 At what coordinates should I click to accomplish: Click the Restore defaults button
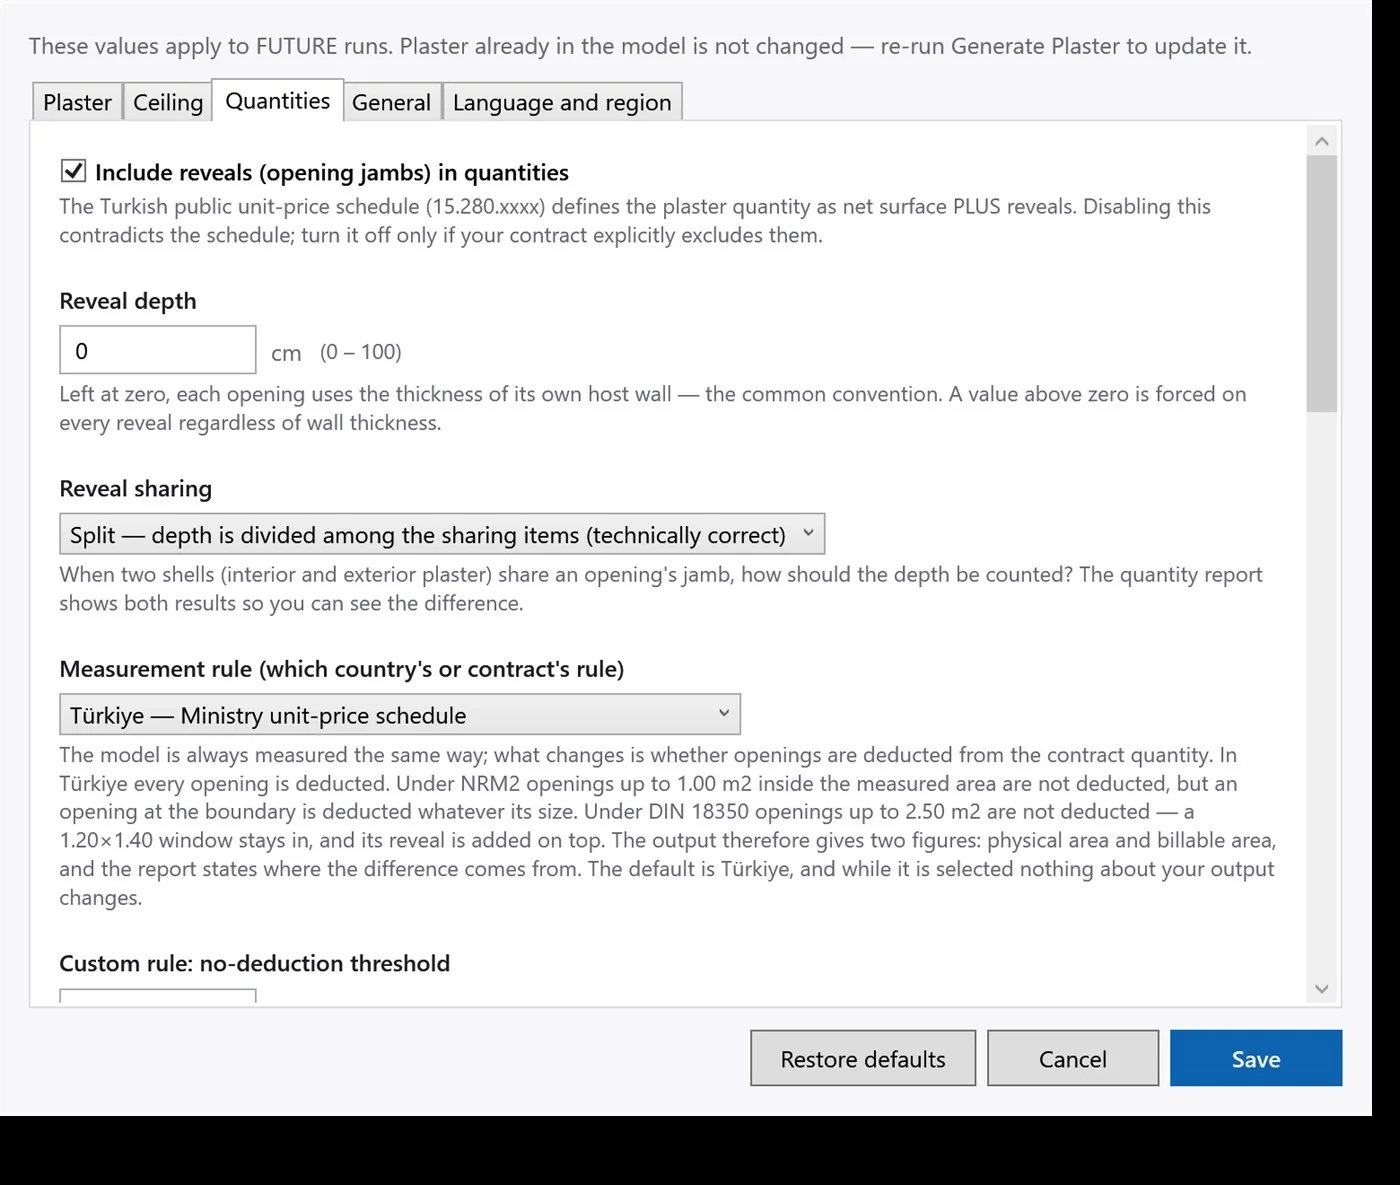pyautogui.click(x=863, y=1058)
